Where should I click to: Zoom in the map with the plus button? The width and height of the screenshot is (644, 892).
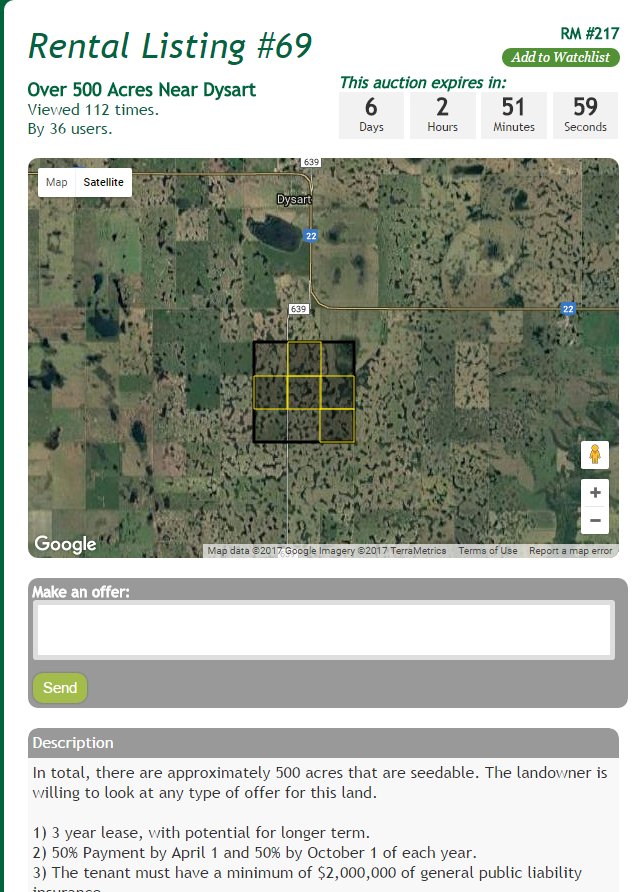[595, 492]
